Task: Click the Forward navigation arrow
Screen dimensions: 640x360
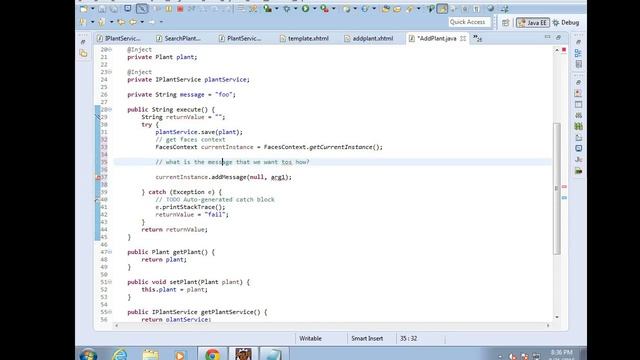Action: (152, 22)
